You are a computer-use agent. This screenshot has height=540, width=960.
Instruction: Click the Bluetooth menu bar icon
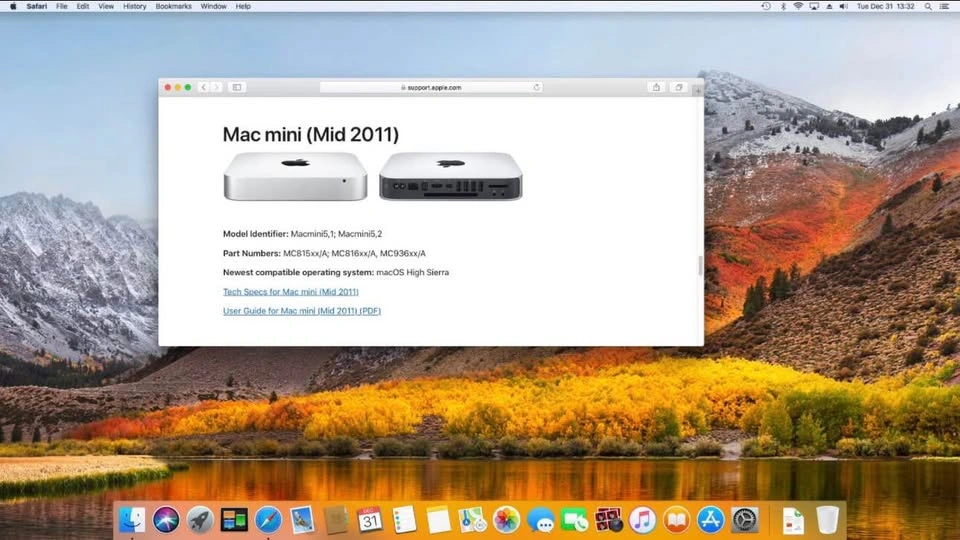(x=783, y=6)
